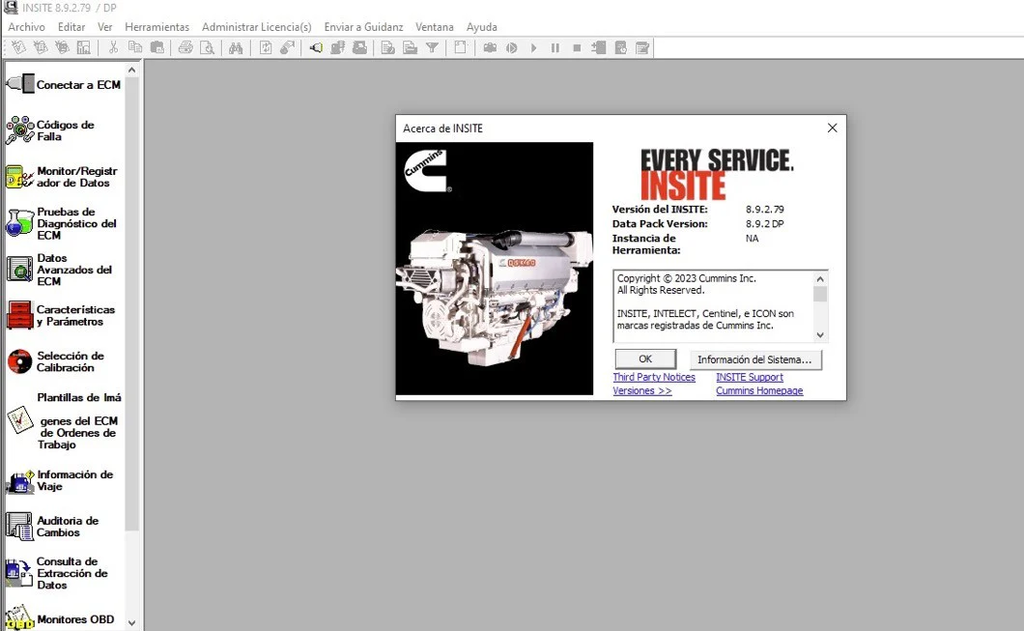Open the Ayuda menu
The width and height of the screenshot is (1024, 631).
[x=481, y=27]
